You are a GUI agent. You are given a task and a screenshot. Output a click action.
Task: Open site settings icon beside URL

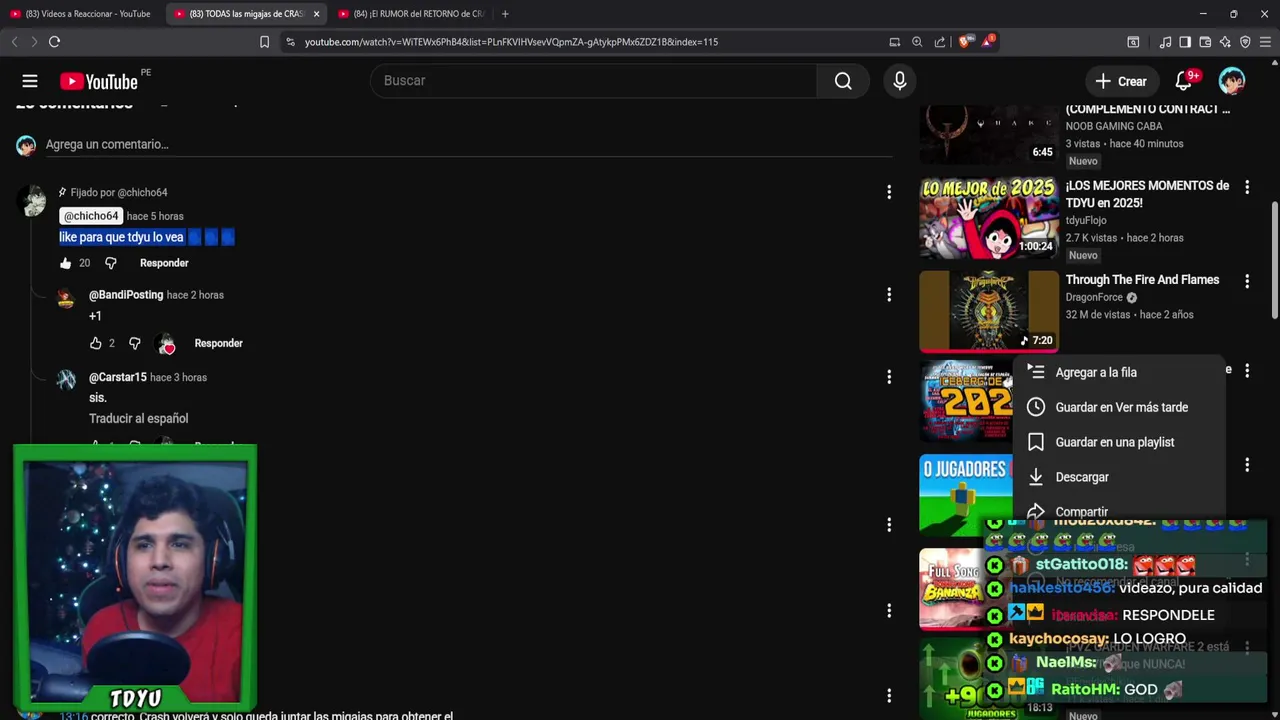pos(290,42)
